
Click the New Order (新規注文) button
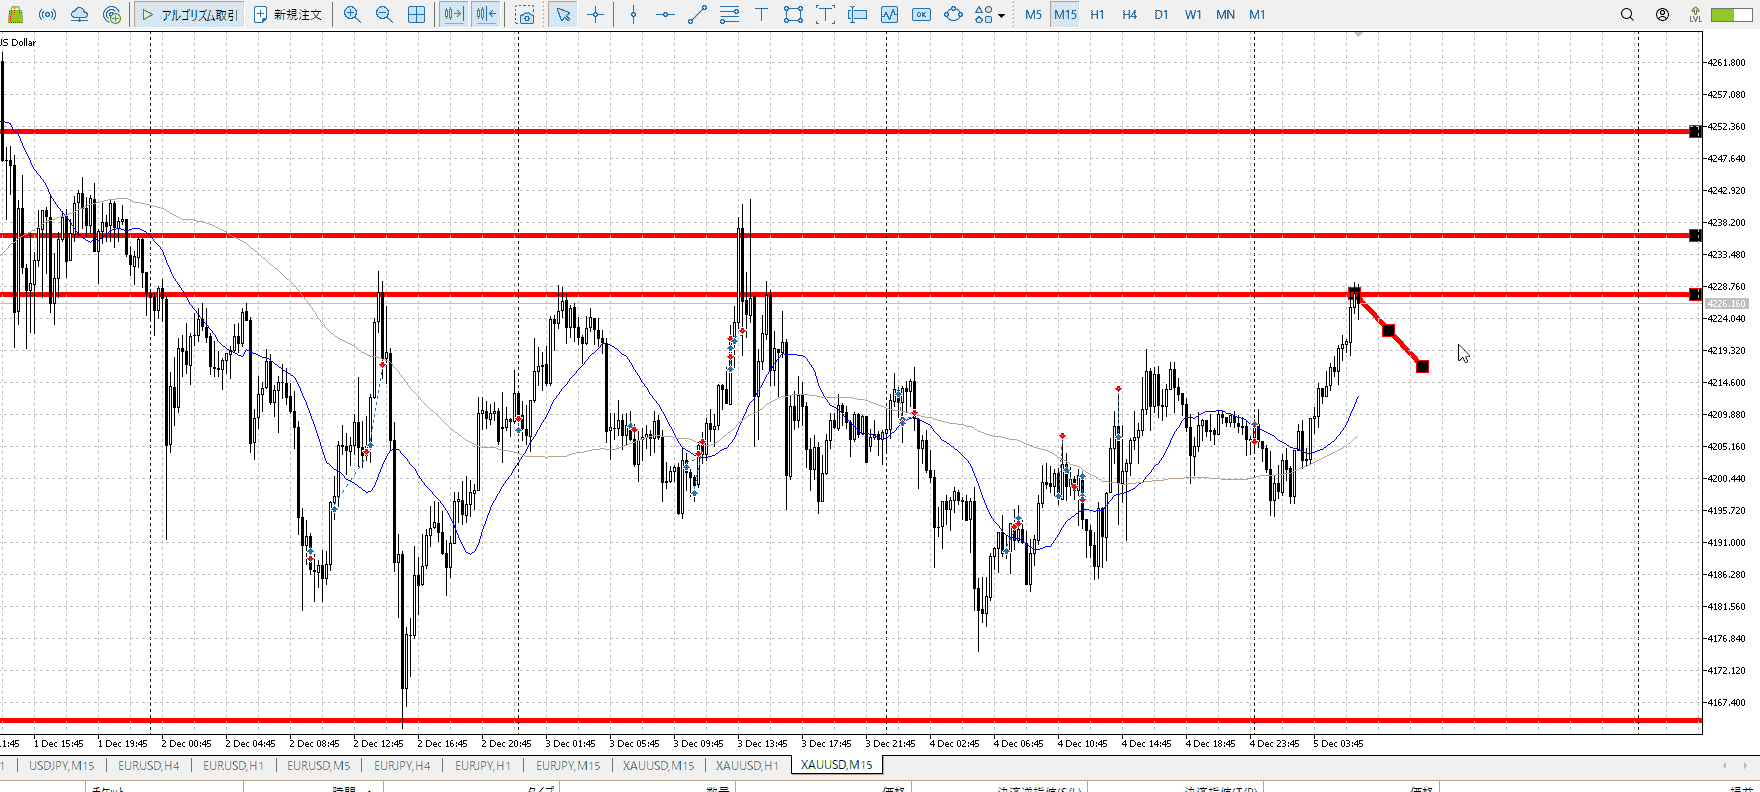click(x=288, y=15)
